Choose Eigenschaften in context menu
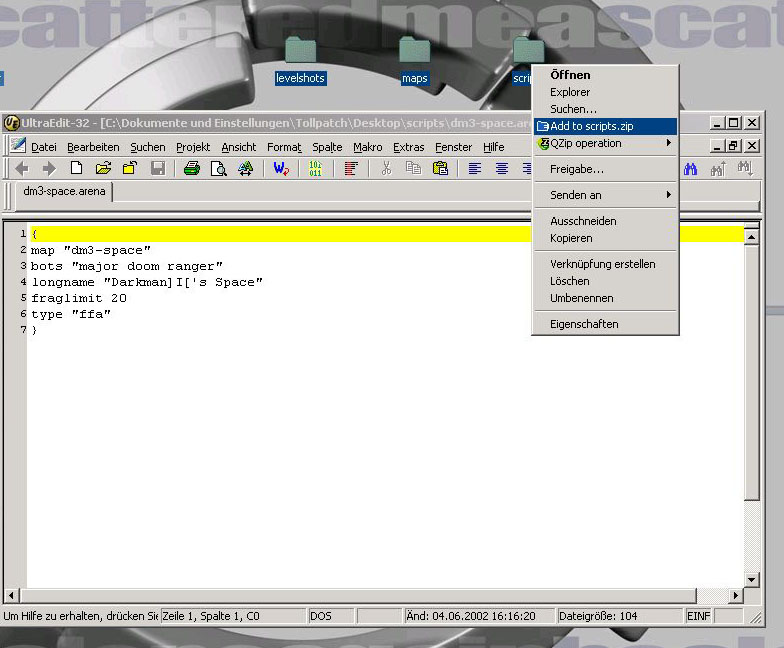This screenshot has width=784, height=648. tap(605, 324)
